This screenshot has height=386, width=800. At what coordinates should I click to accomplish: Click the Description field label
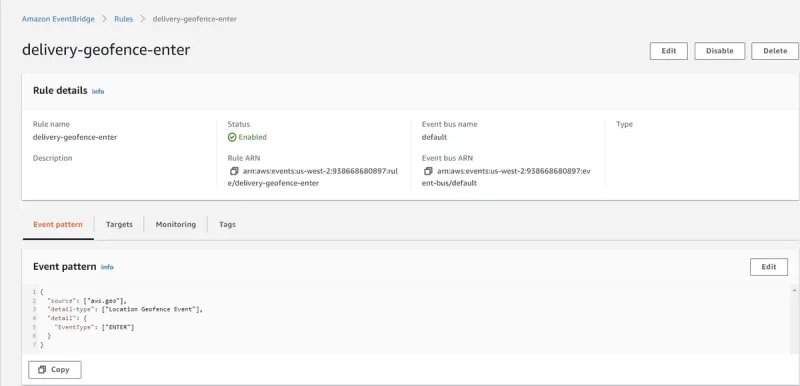[x=53, y=158]
